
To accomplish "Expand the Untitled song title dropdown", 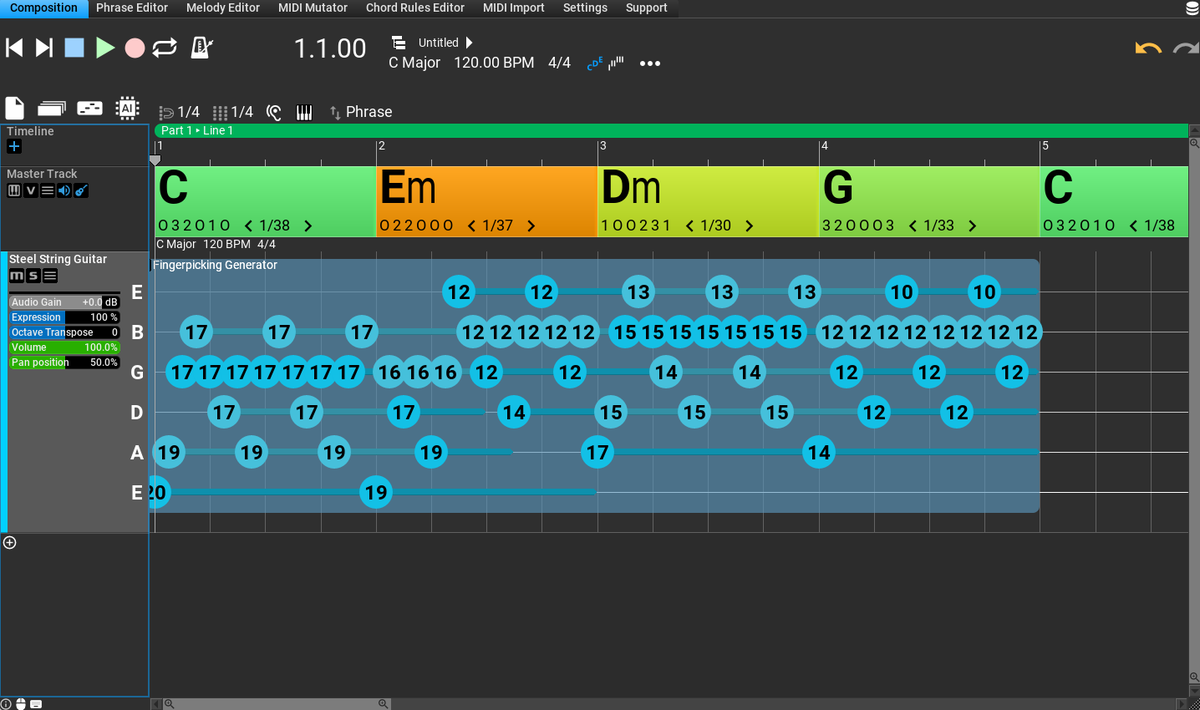I will click(469, 42).
